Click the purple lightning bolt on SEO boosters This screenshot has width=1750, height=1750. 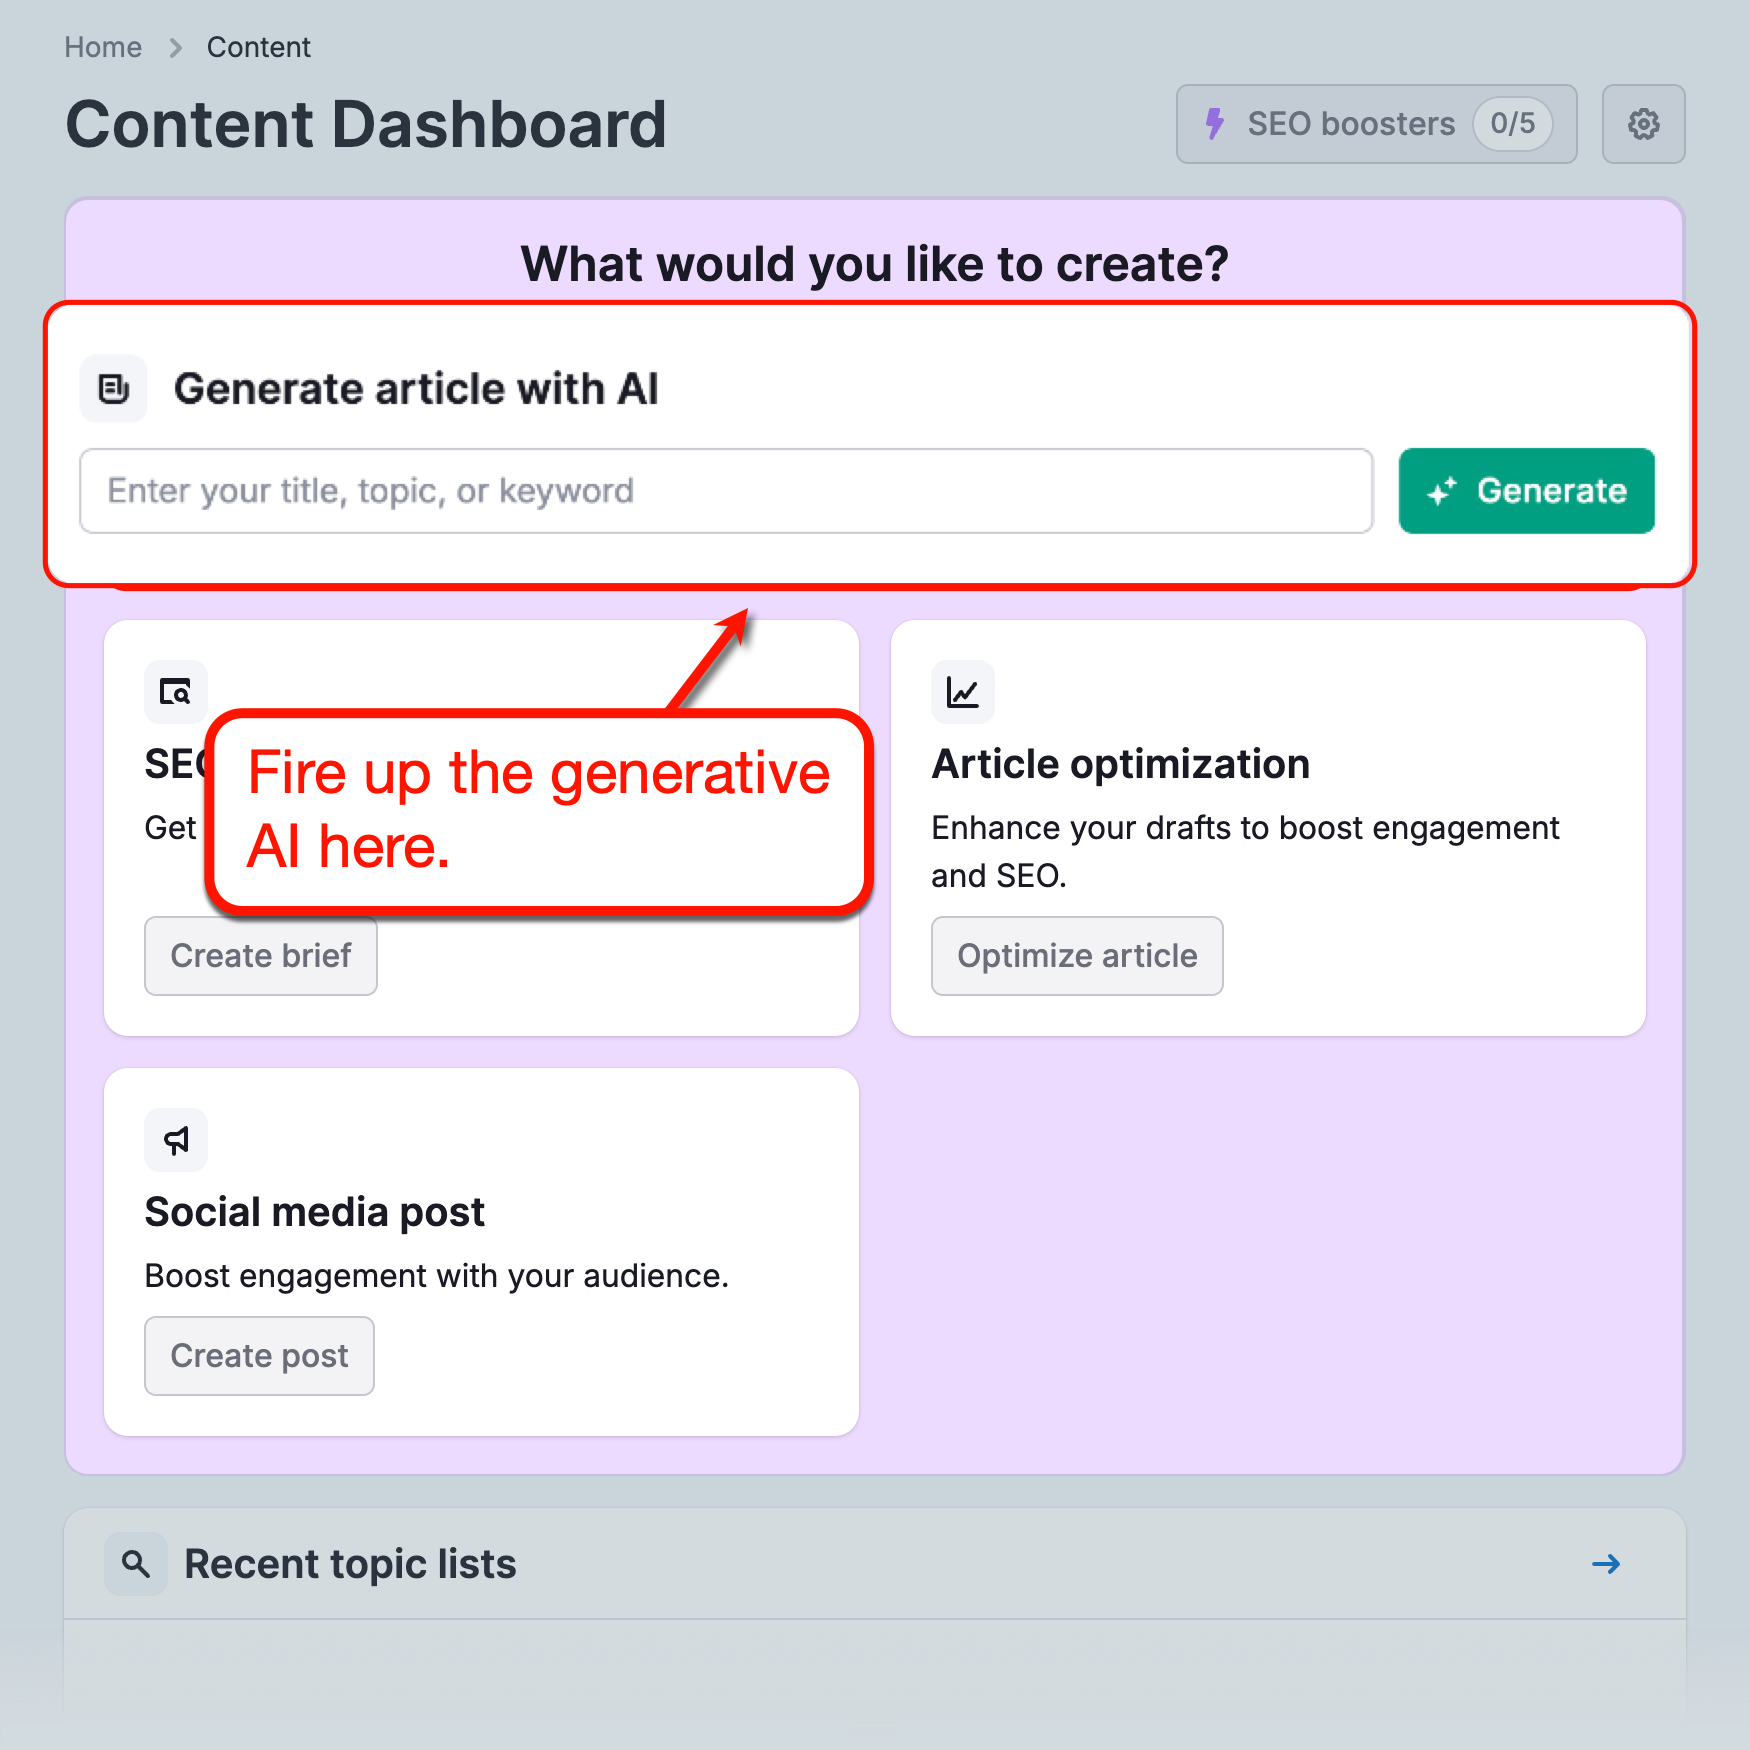pyautogui.click(x=1215, y=124)
